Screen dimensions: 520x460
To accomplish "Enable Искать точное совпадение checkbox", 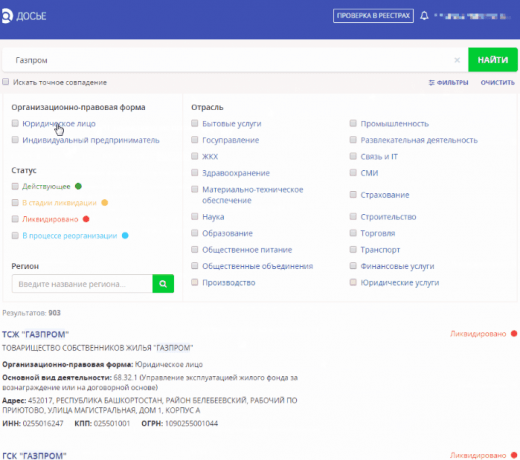I will coord(5,82).
